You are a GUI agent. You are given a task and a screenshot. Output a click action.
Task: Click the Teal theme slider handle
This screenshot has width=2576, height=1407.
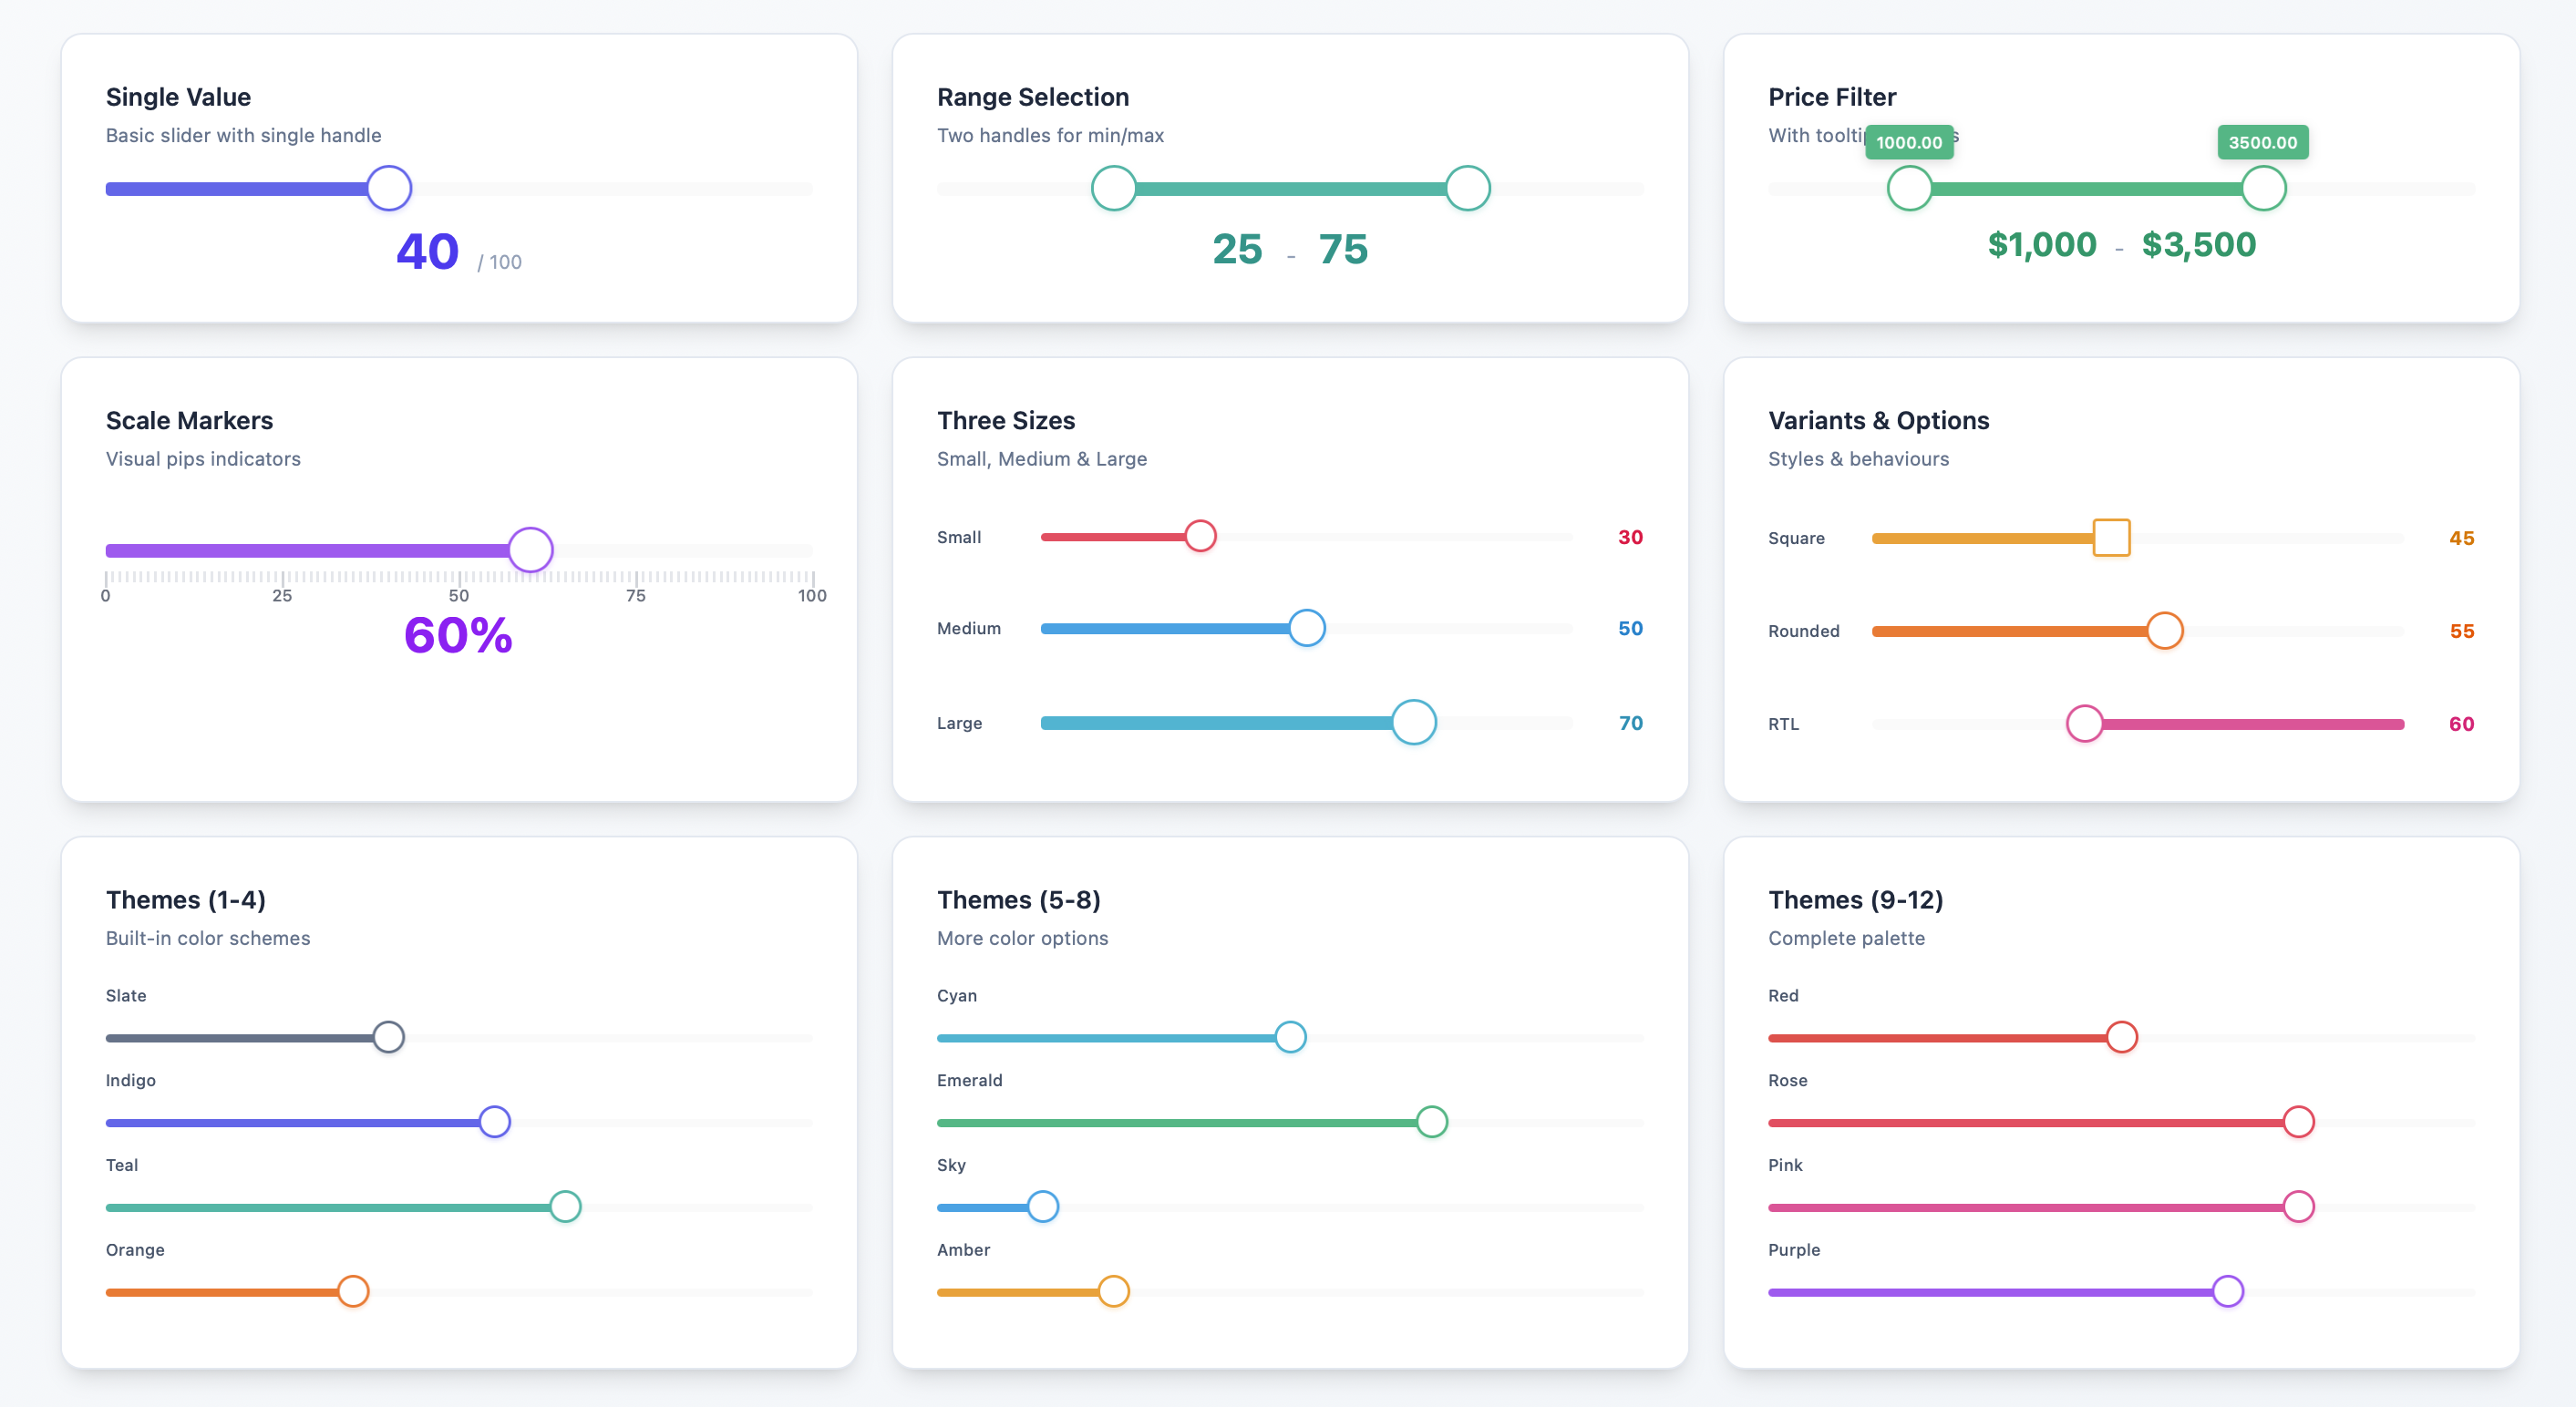[565, 1206]
